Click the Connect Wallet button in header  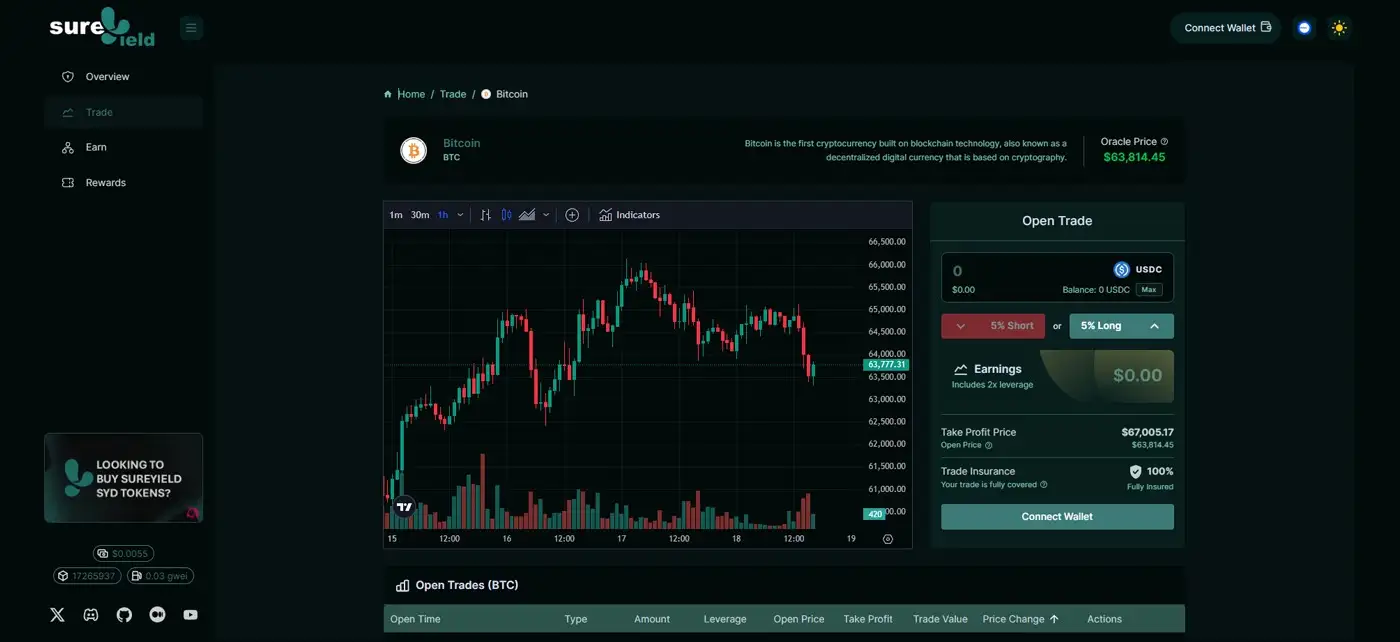point(1226,28)
